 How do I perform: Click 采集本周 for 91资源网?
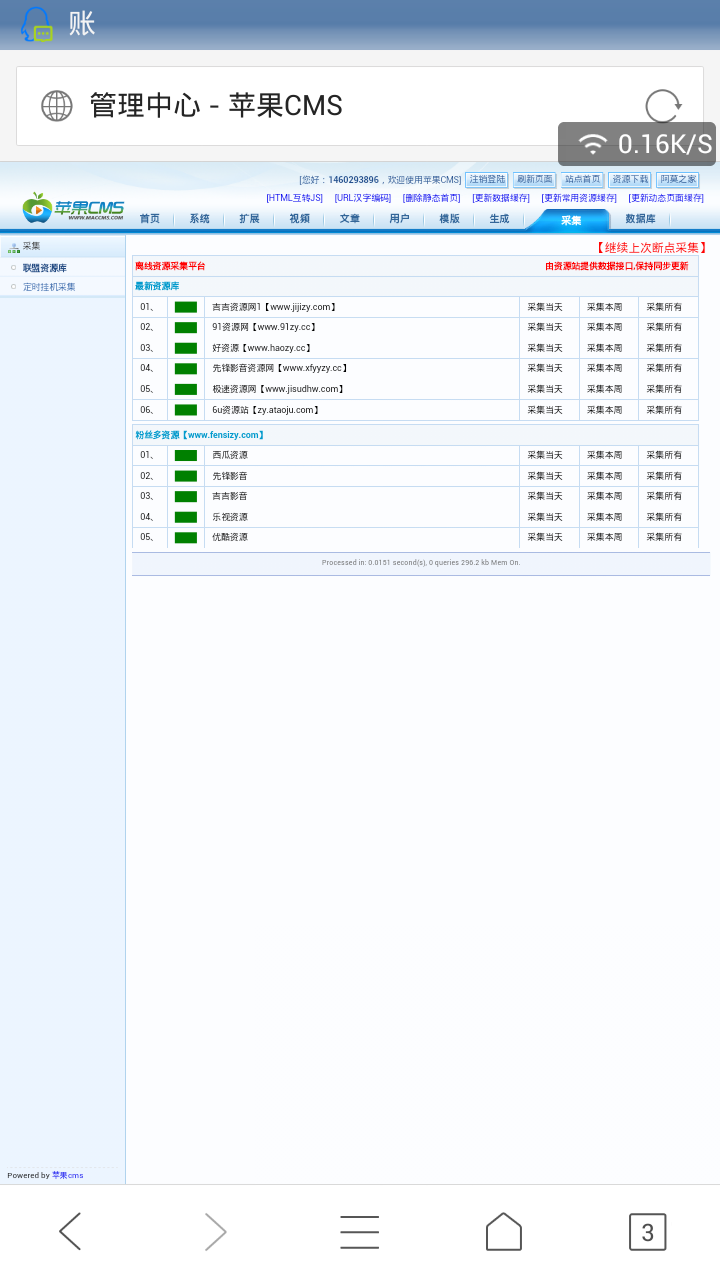pyautogui.click(x=604, y=327)
